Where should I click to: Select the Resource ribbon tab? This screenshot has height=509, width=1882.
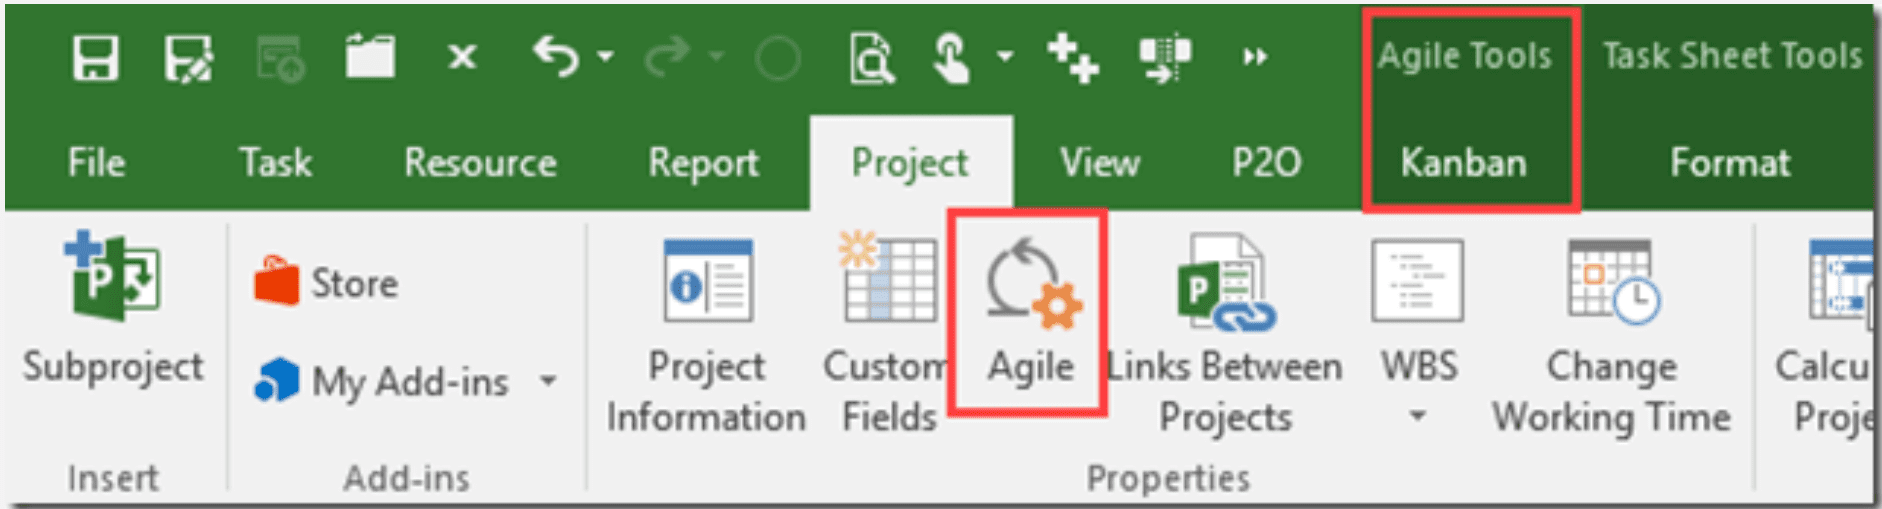coord(480,162)
